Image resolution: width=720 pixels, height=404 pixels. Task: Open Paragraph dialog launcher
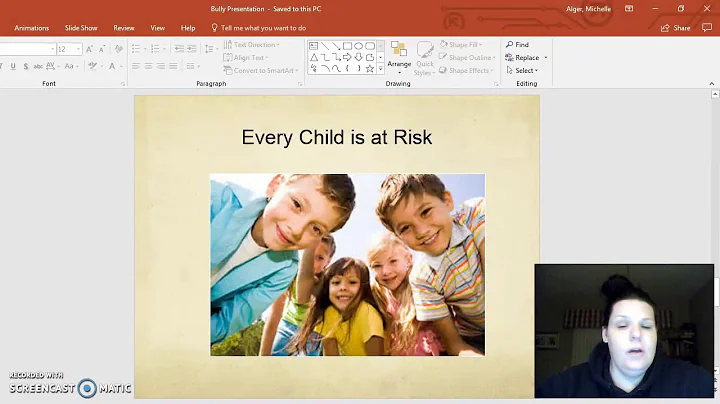(x=300, y=84)
